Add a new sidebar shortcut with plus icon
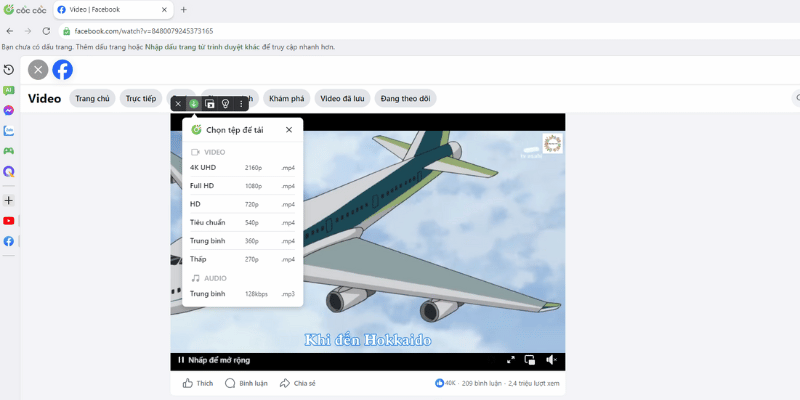The width and height of the screenshot is (800, 400). [9, 200]
